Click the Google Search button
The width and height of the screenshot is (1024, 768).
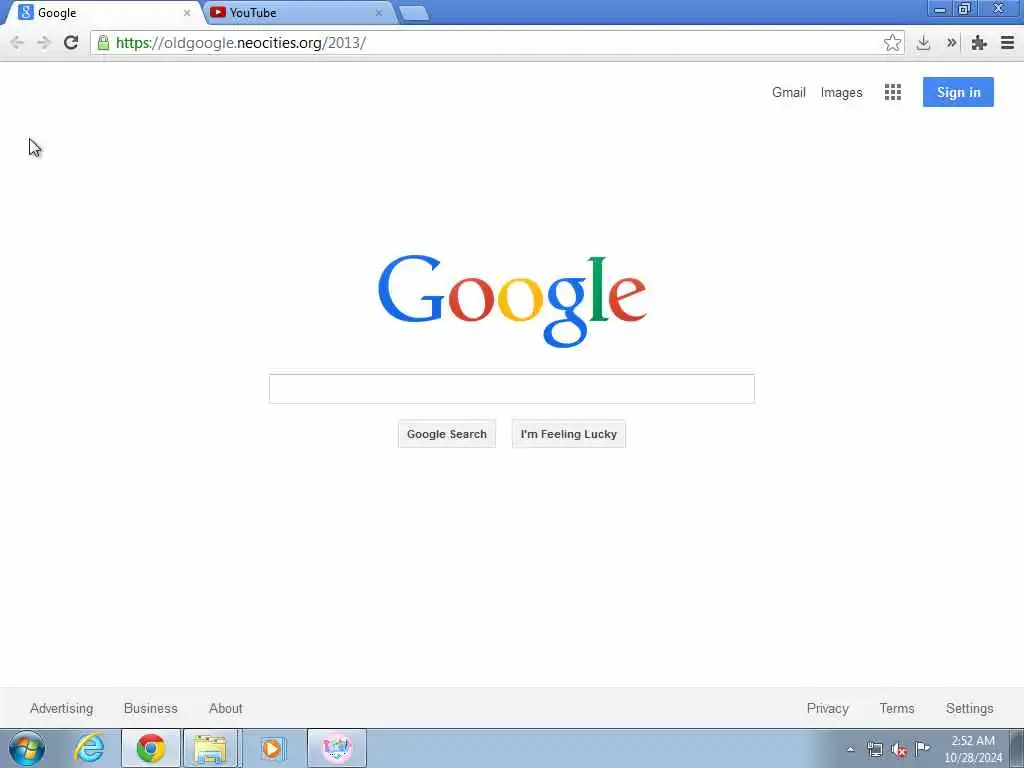447,434
